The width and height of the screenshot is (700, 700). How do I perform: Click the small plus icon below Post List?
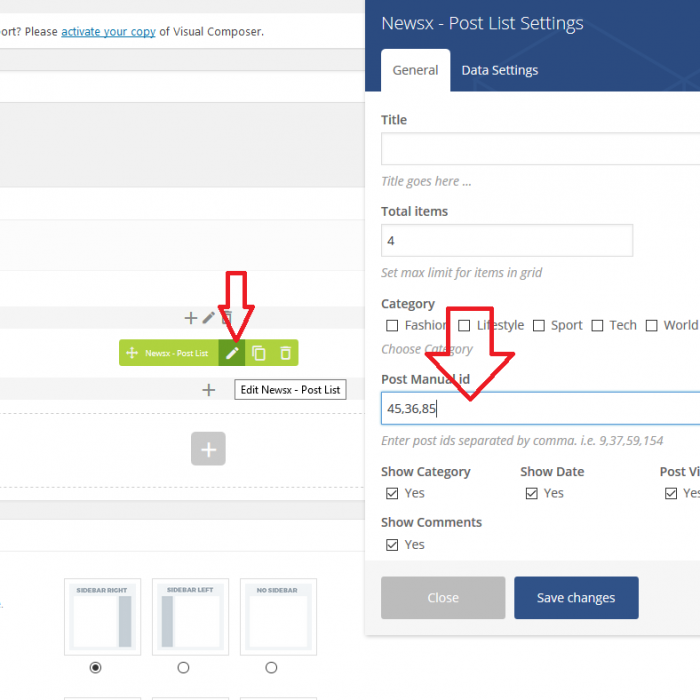[208, 390]
